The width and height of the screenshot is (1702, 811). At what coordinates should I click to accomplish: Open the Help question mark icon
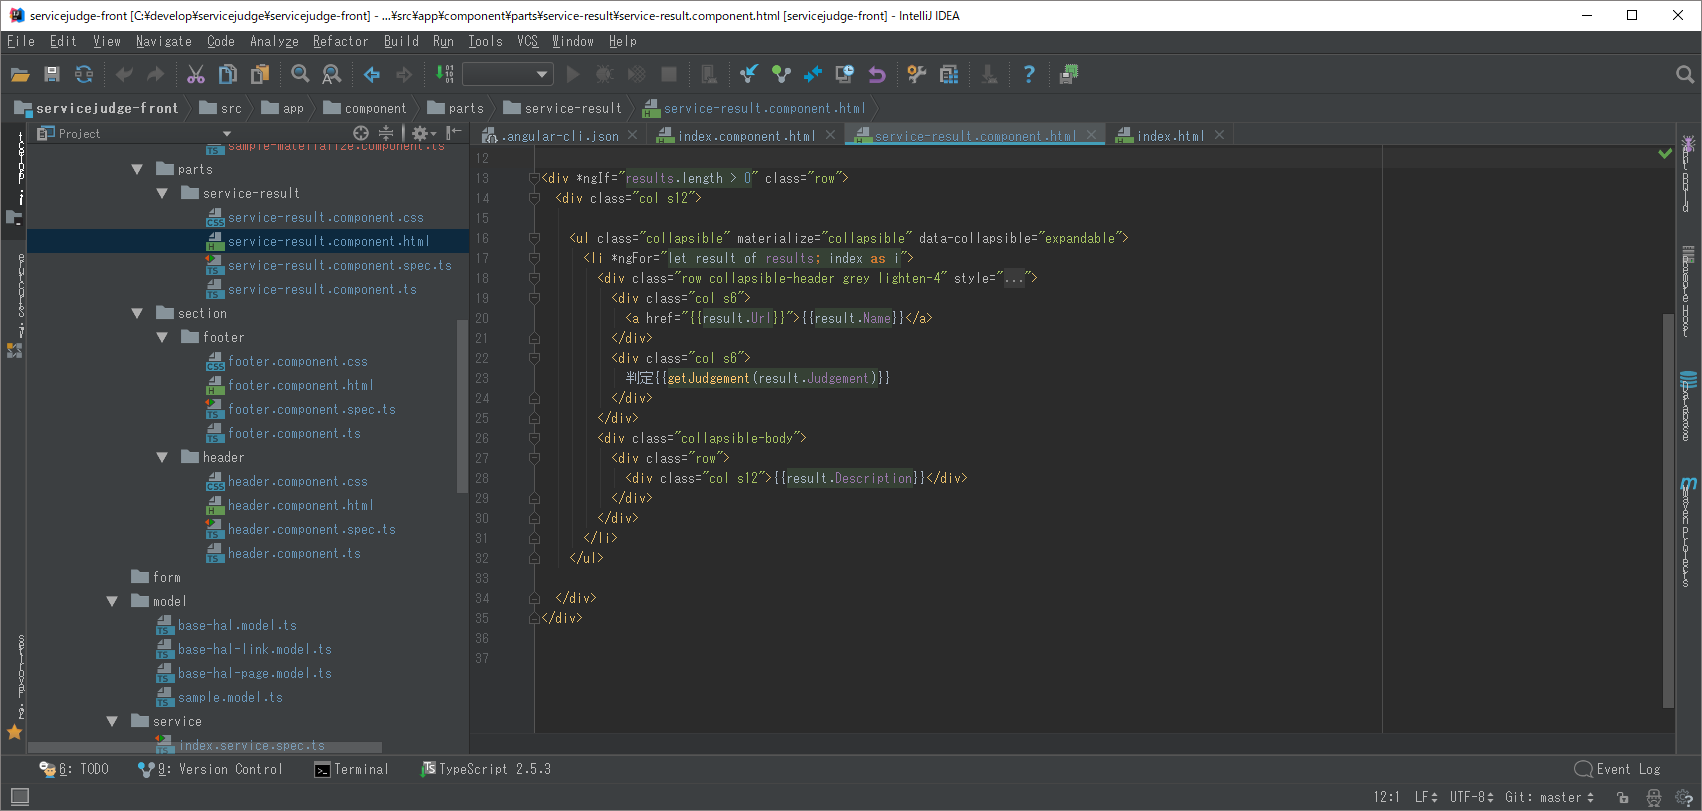coord(1029,74)
